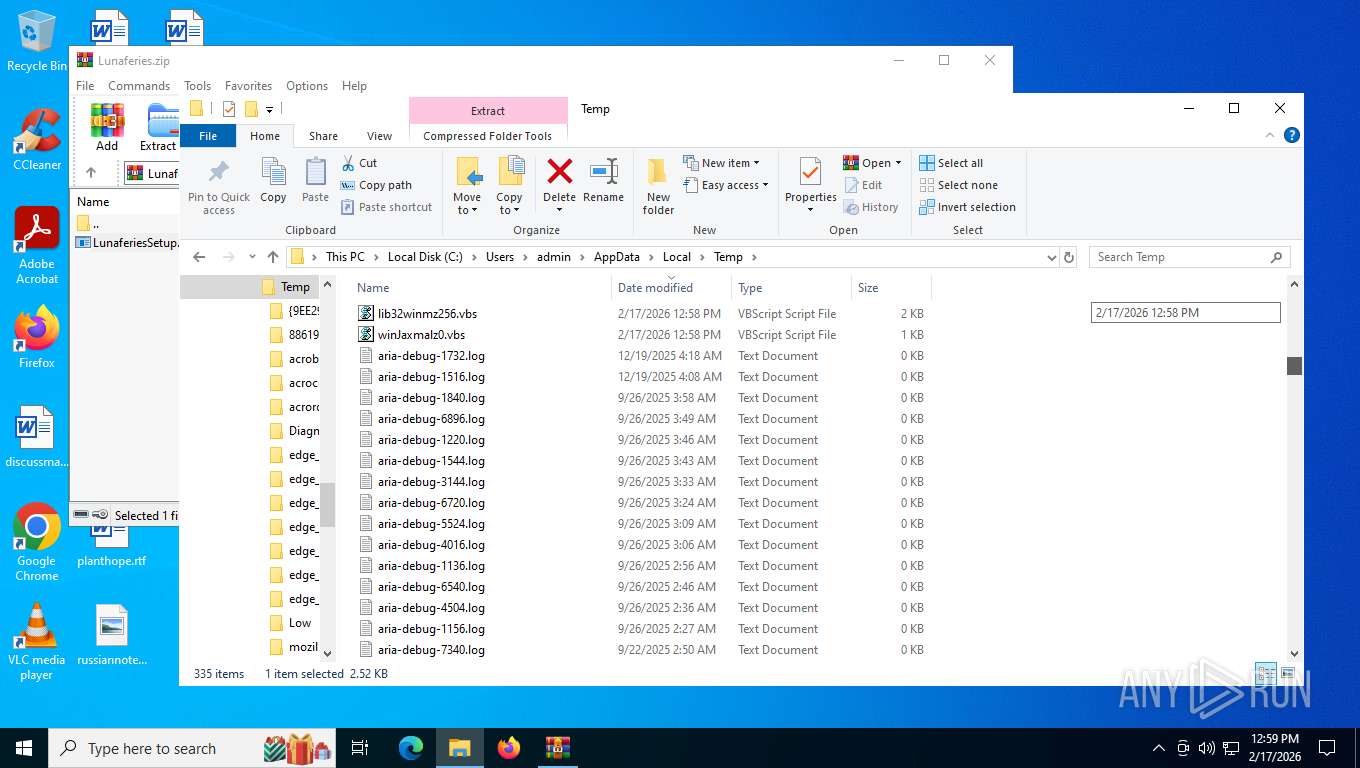Click the Rename icon
The width and height of the screenshot is (1360, 768).
coord(603,171)
